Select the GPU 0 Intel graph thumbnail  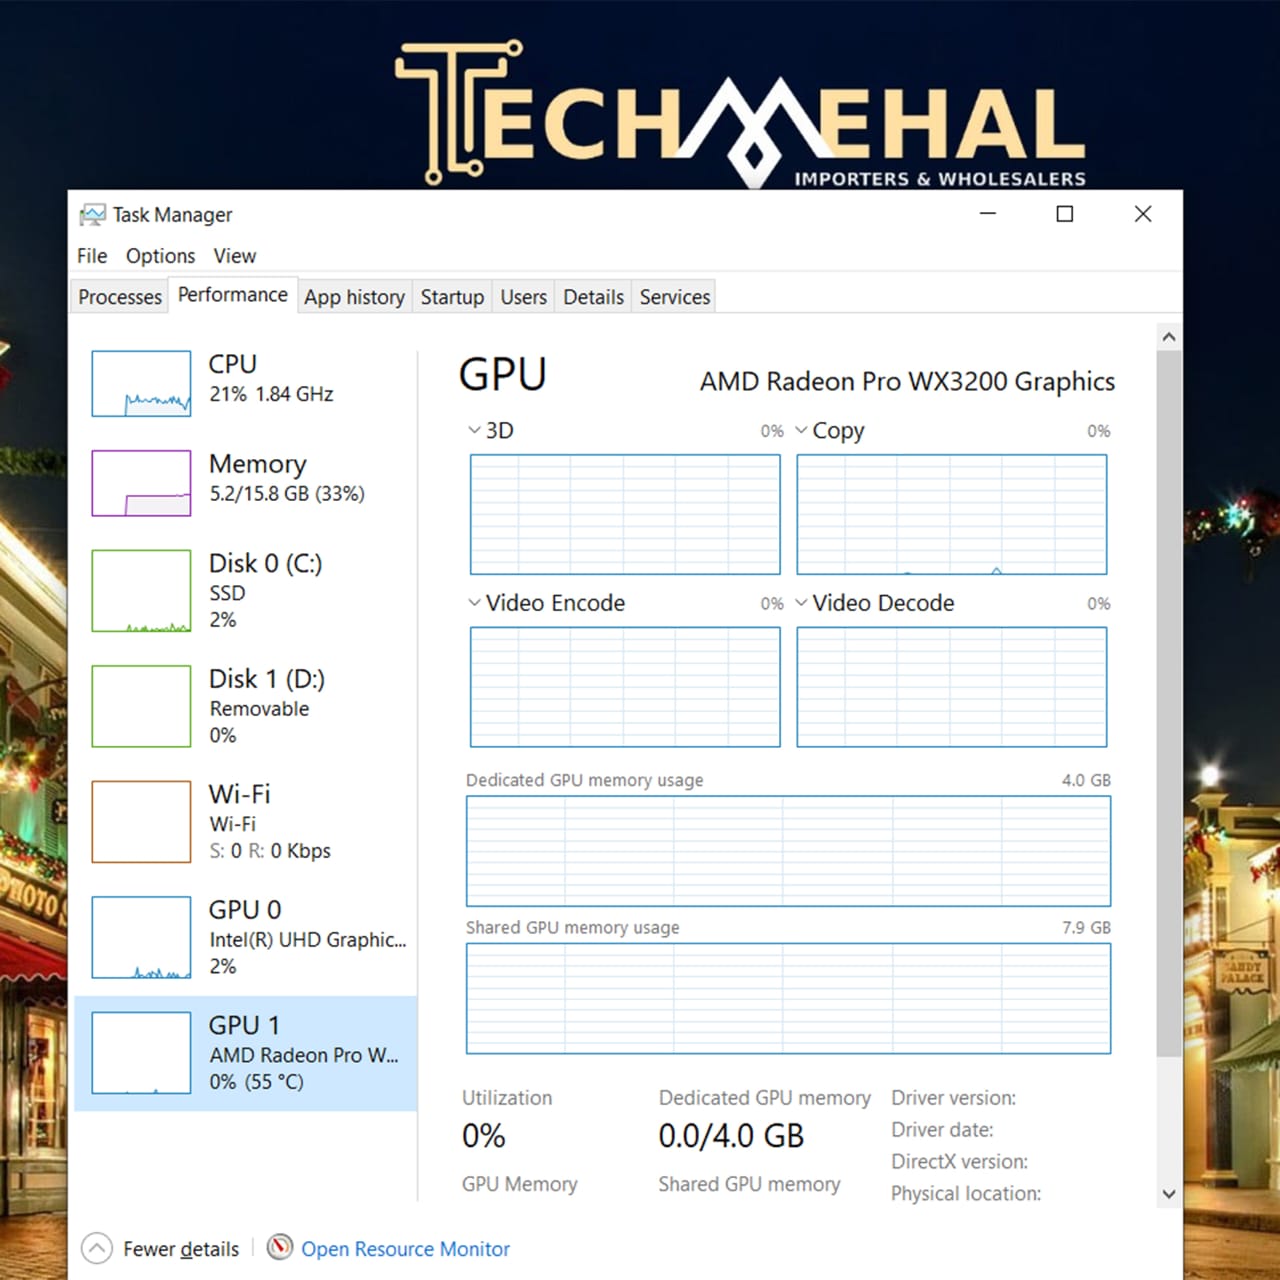tap(141, 937)
